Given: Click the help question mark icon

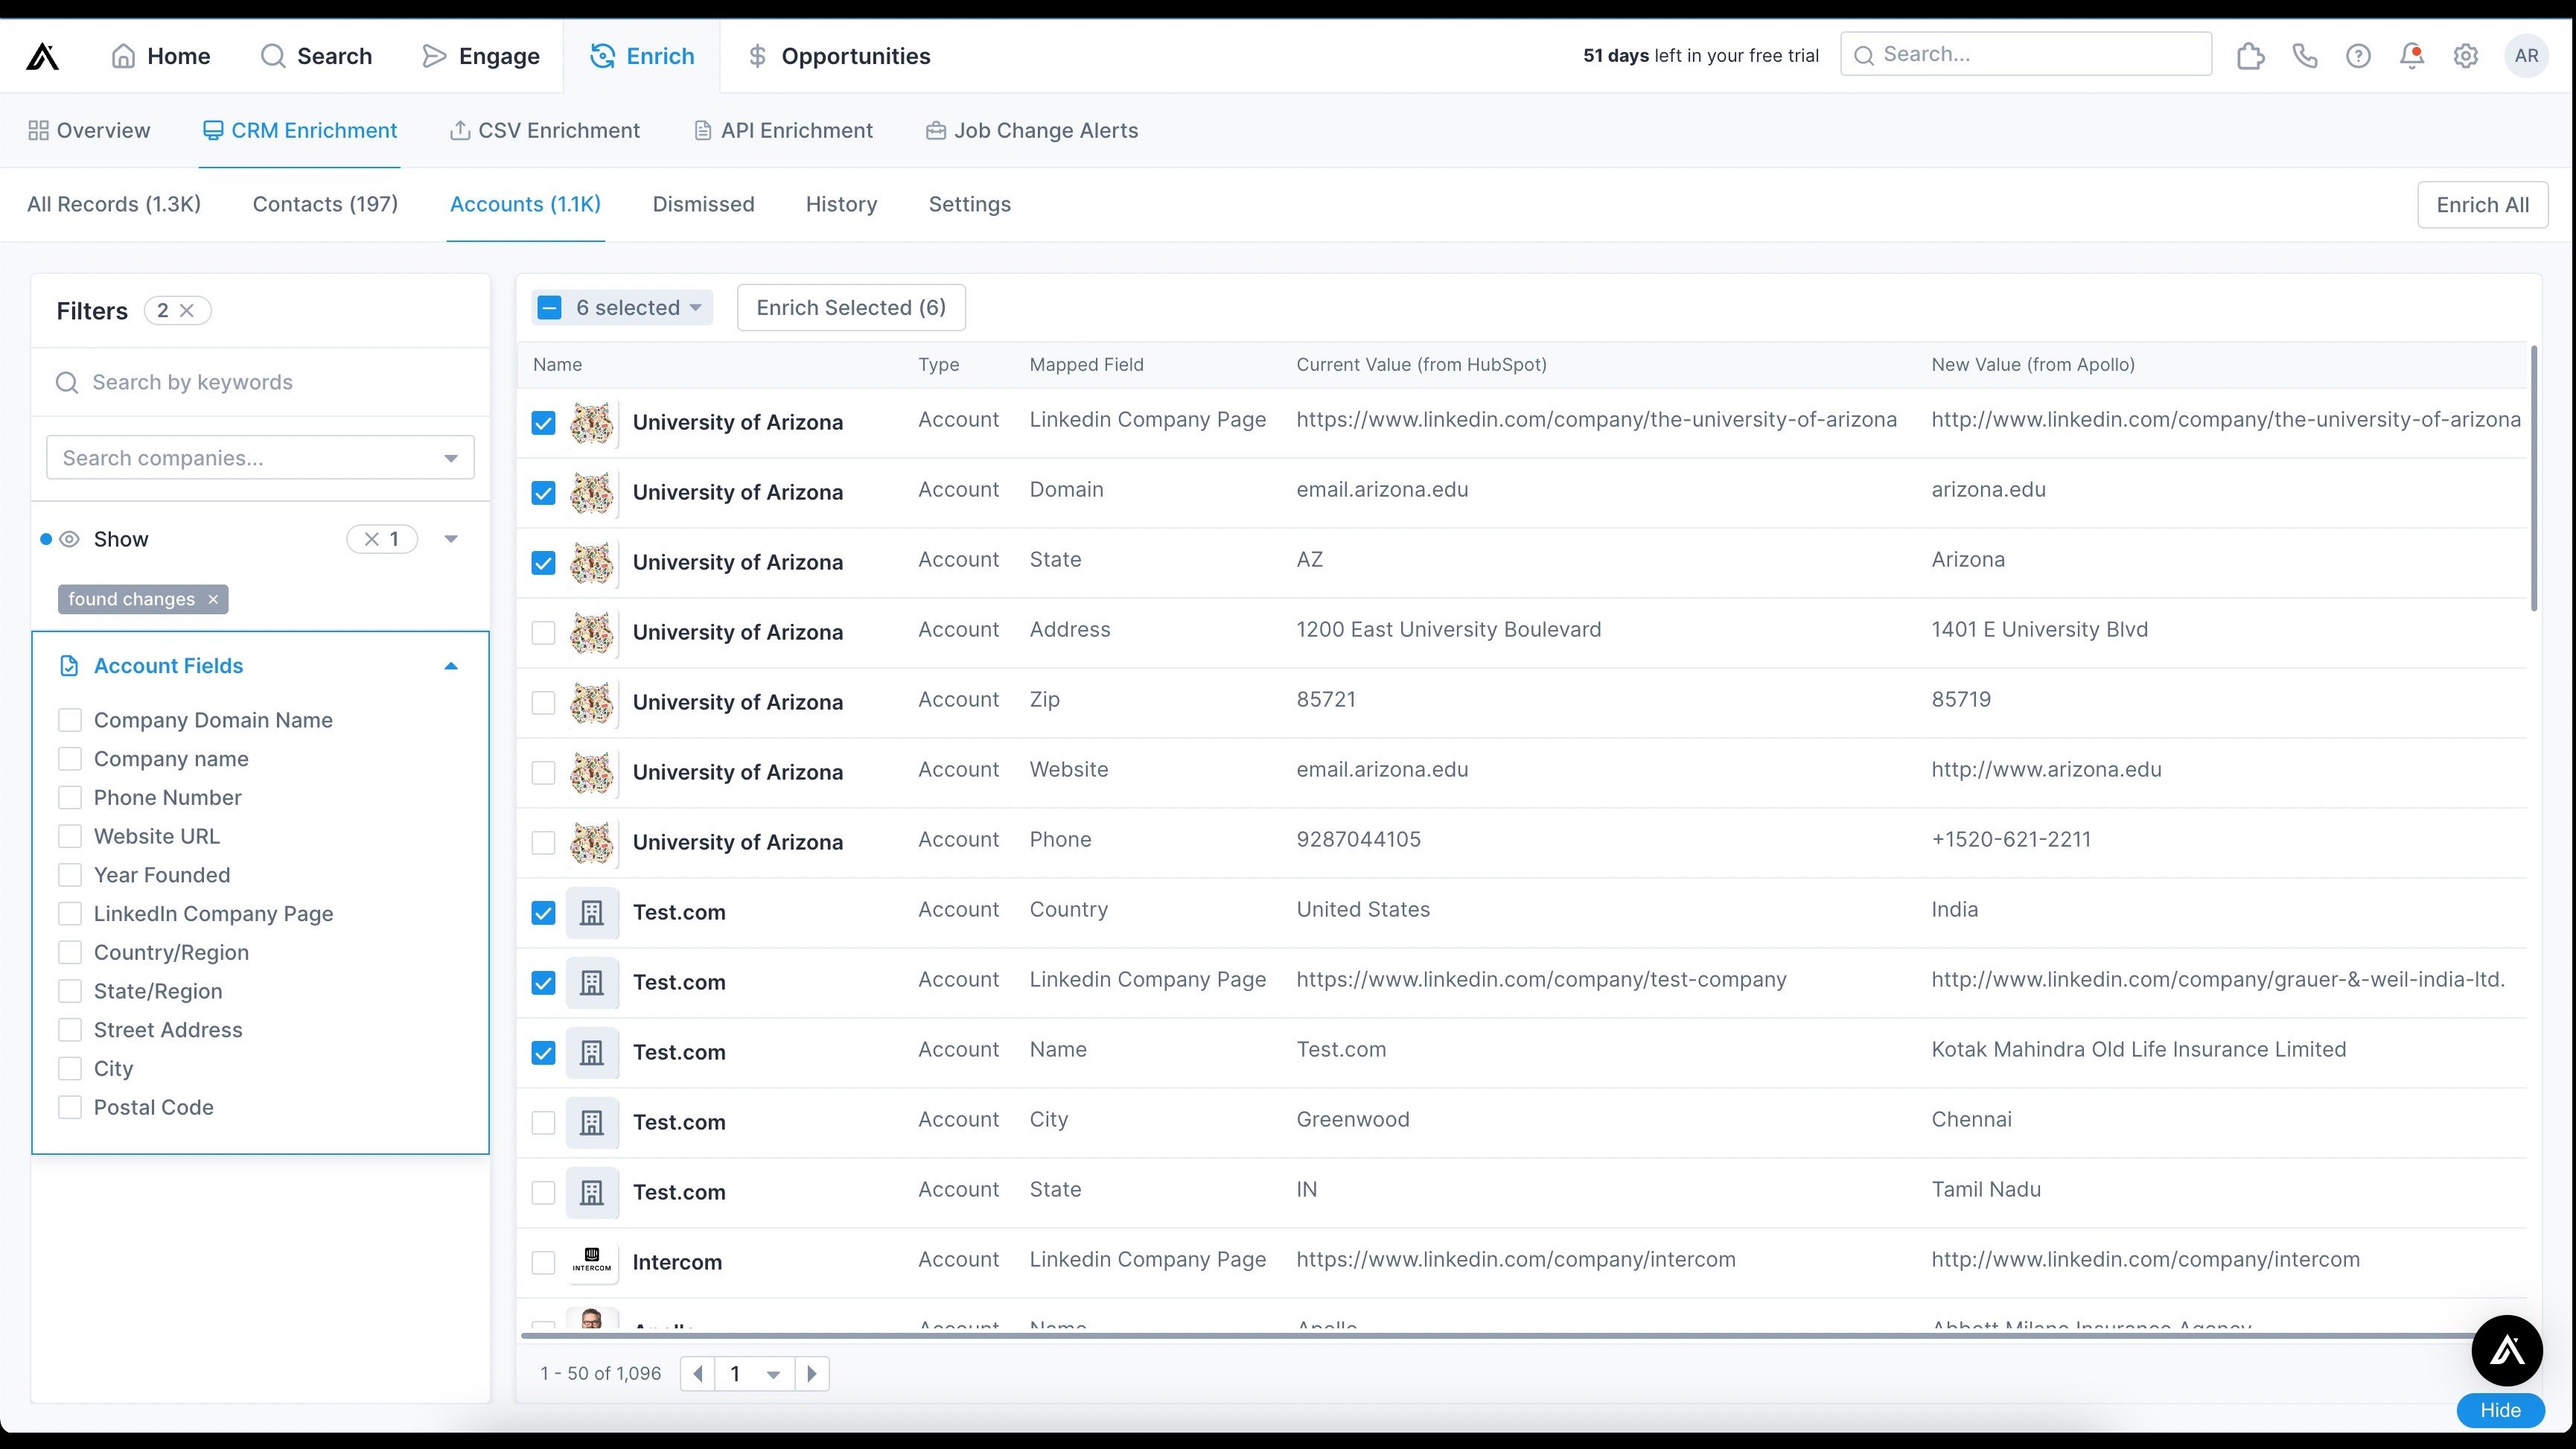Looking at the screenshot, I should 2359,56.
